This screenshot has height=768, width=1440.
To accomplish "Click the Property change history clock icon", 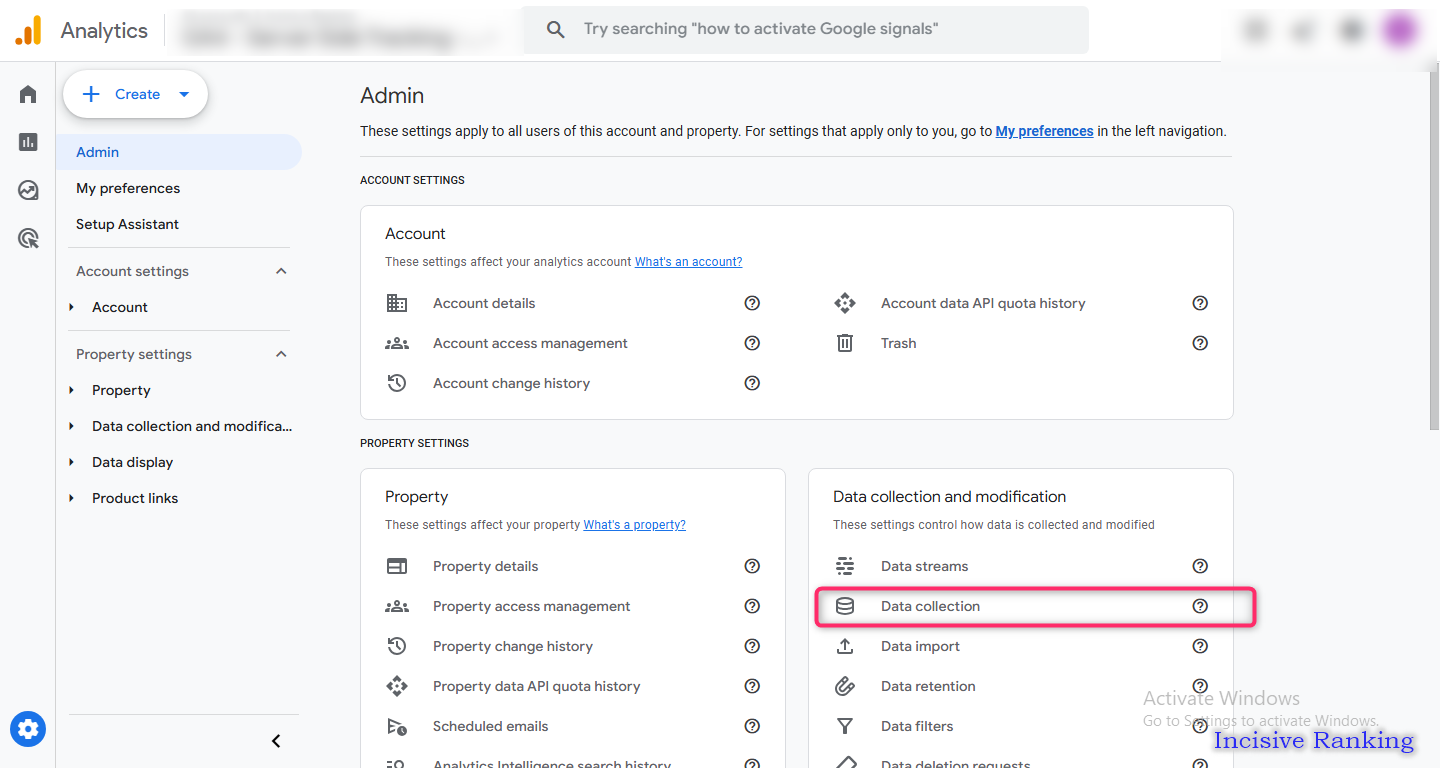I will click(397, 646).
